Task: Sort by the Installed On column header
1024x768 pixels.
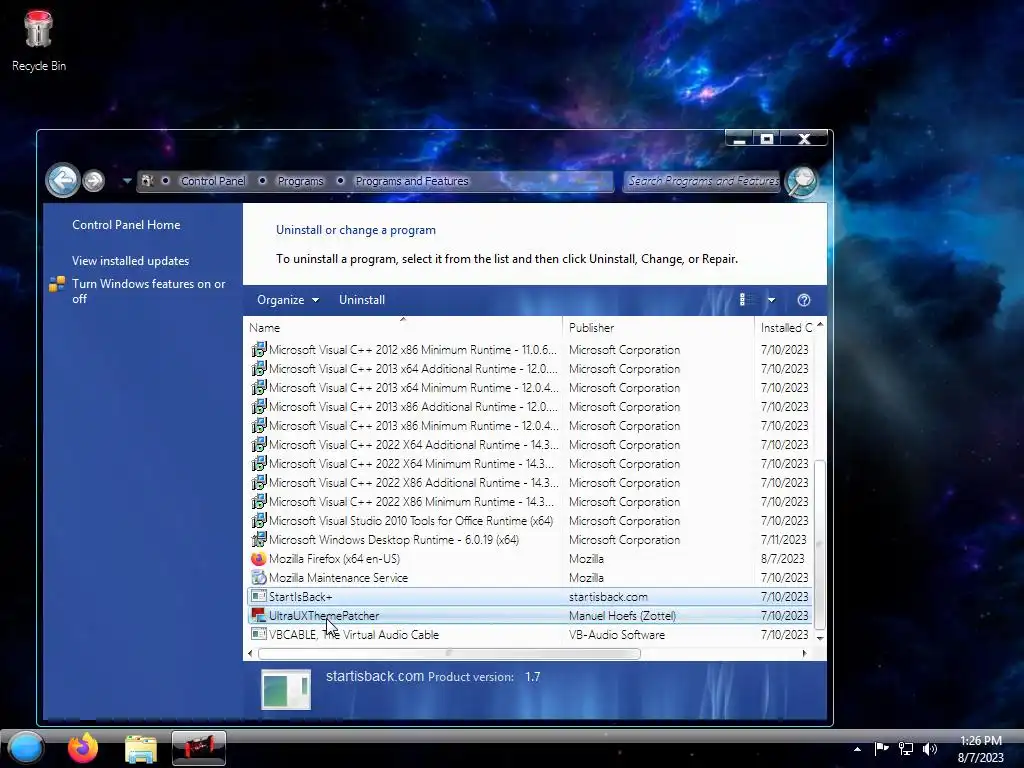Action: click(784, 328)
